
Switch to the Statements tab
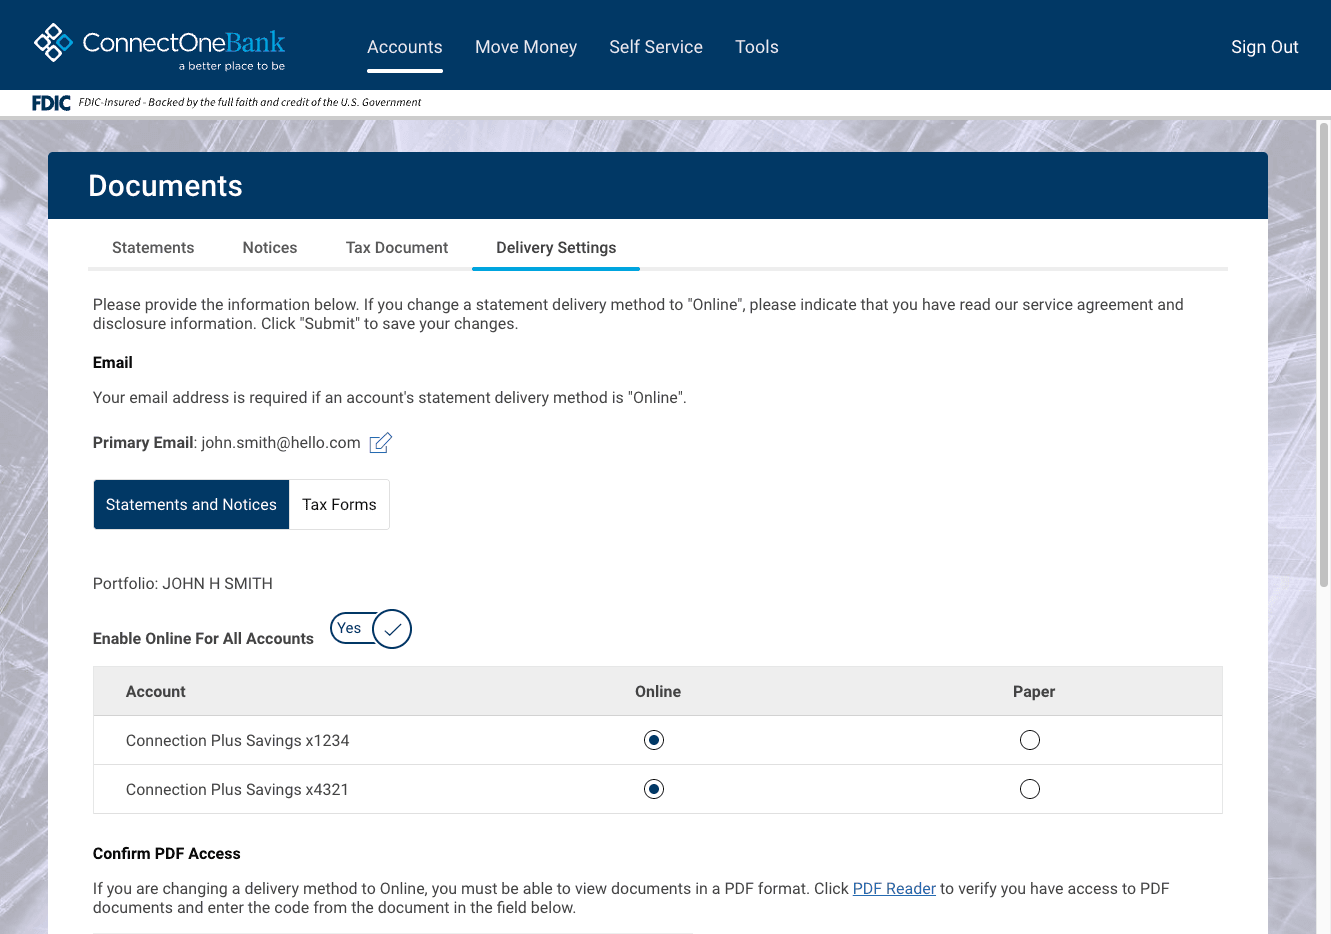coord(153,248)
